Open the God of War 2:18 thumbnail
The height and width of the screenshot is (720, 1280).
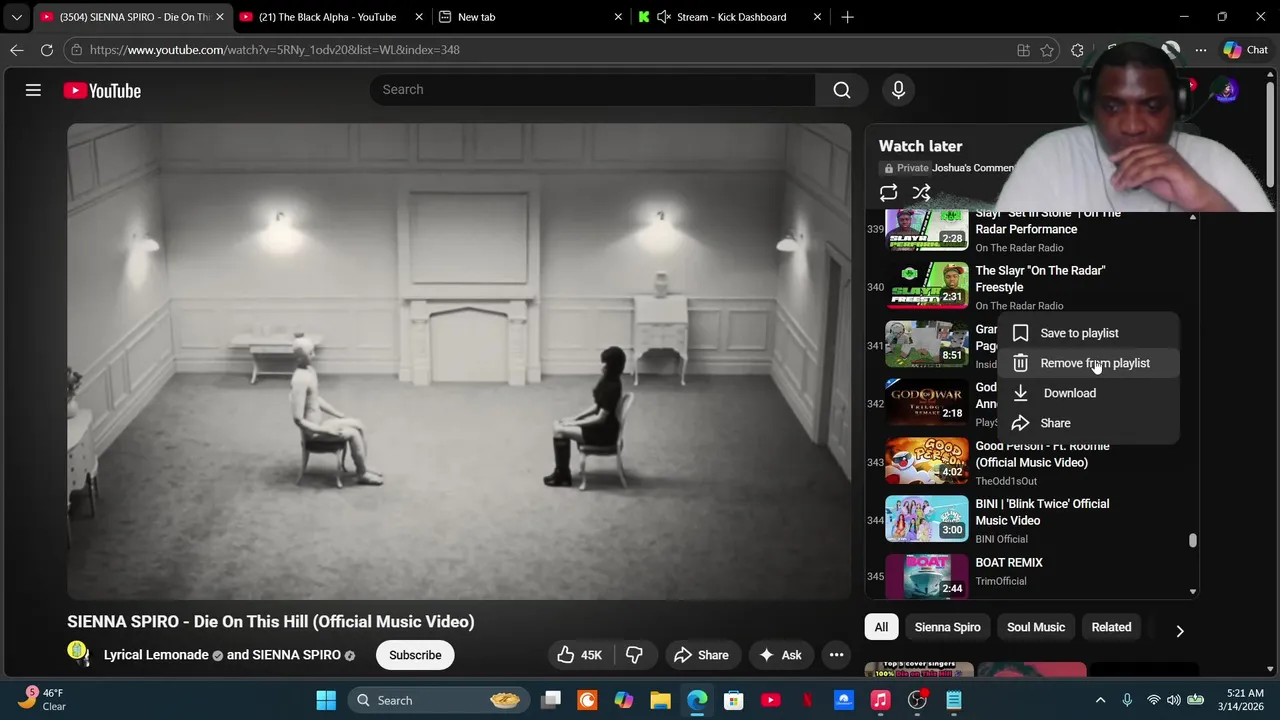coord(927,403)
